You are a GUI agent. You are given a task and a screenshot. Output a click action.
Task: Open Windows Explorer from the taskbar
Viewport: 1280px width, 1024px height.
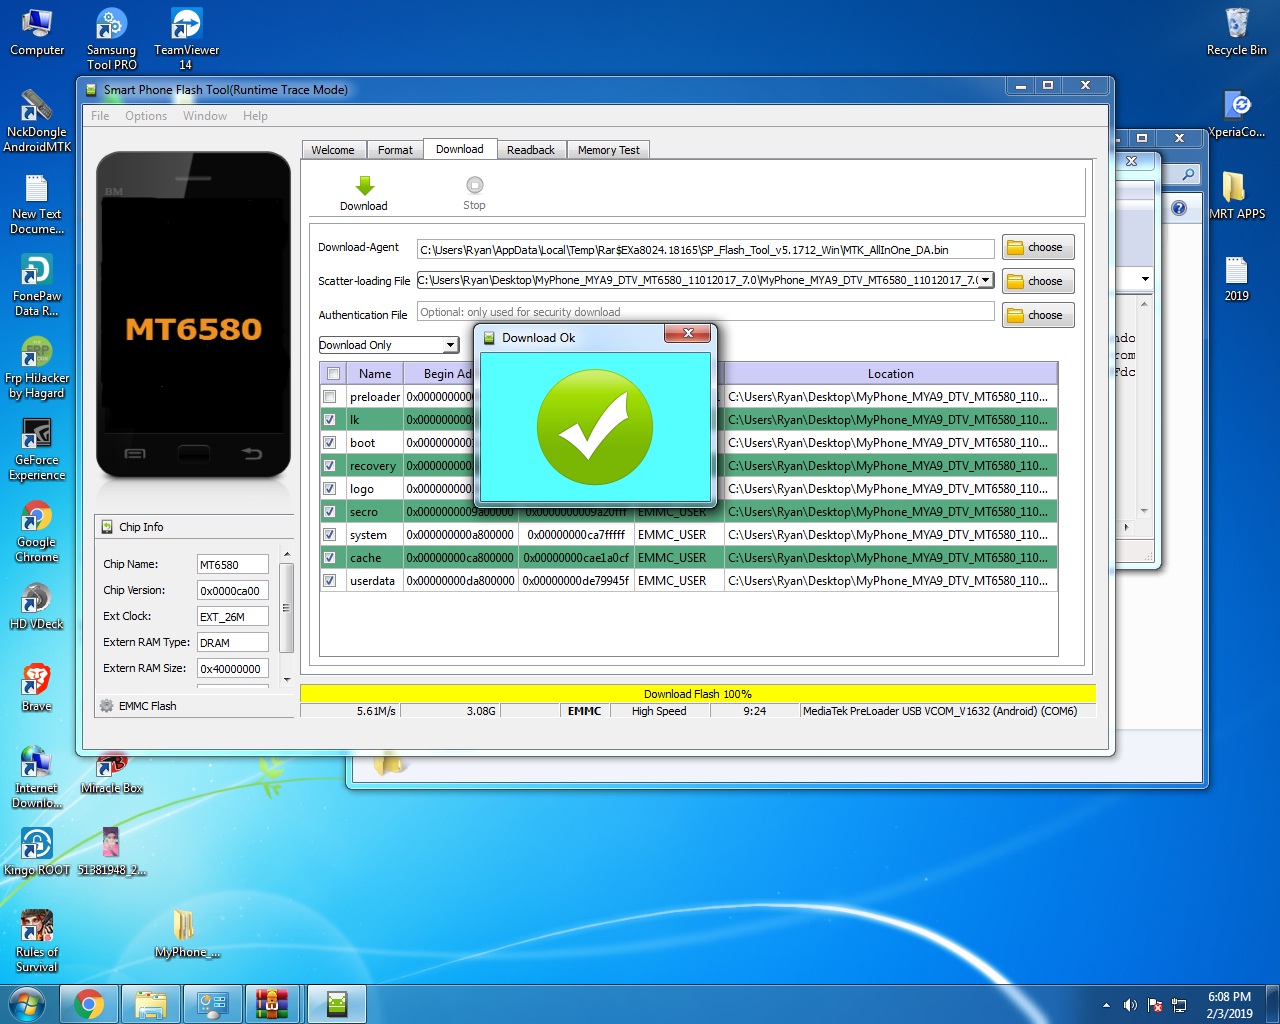point(151,1004)
